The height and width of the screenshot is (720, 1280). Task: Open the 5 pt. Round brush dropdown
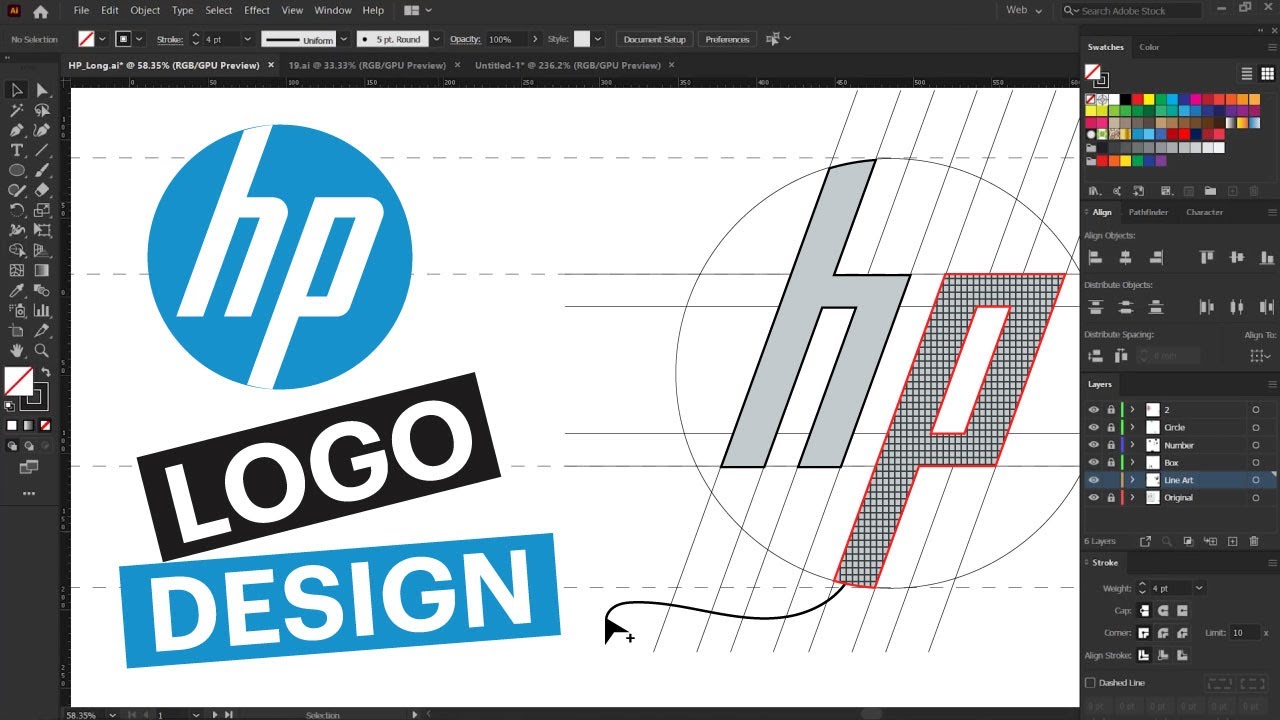(x=438, y=39)
